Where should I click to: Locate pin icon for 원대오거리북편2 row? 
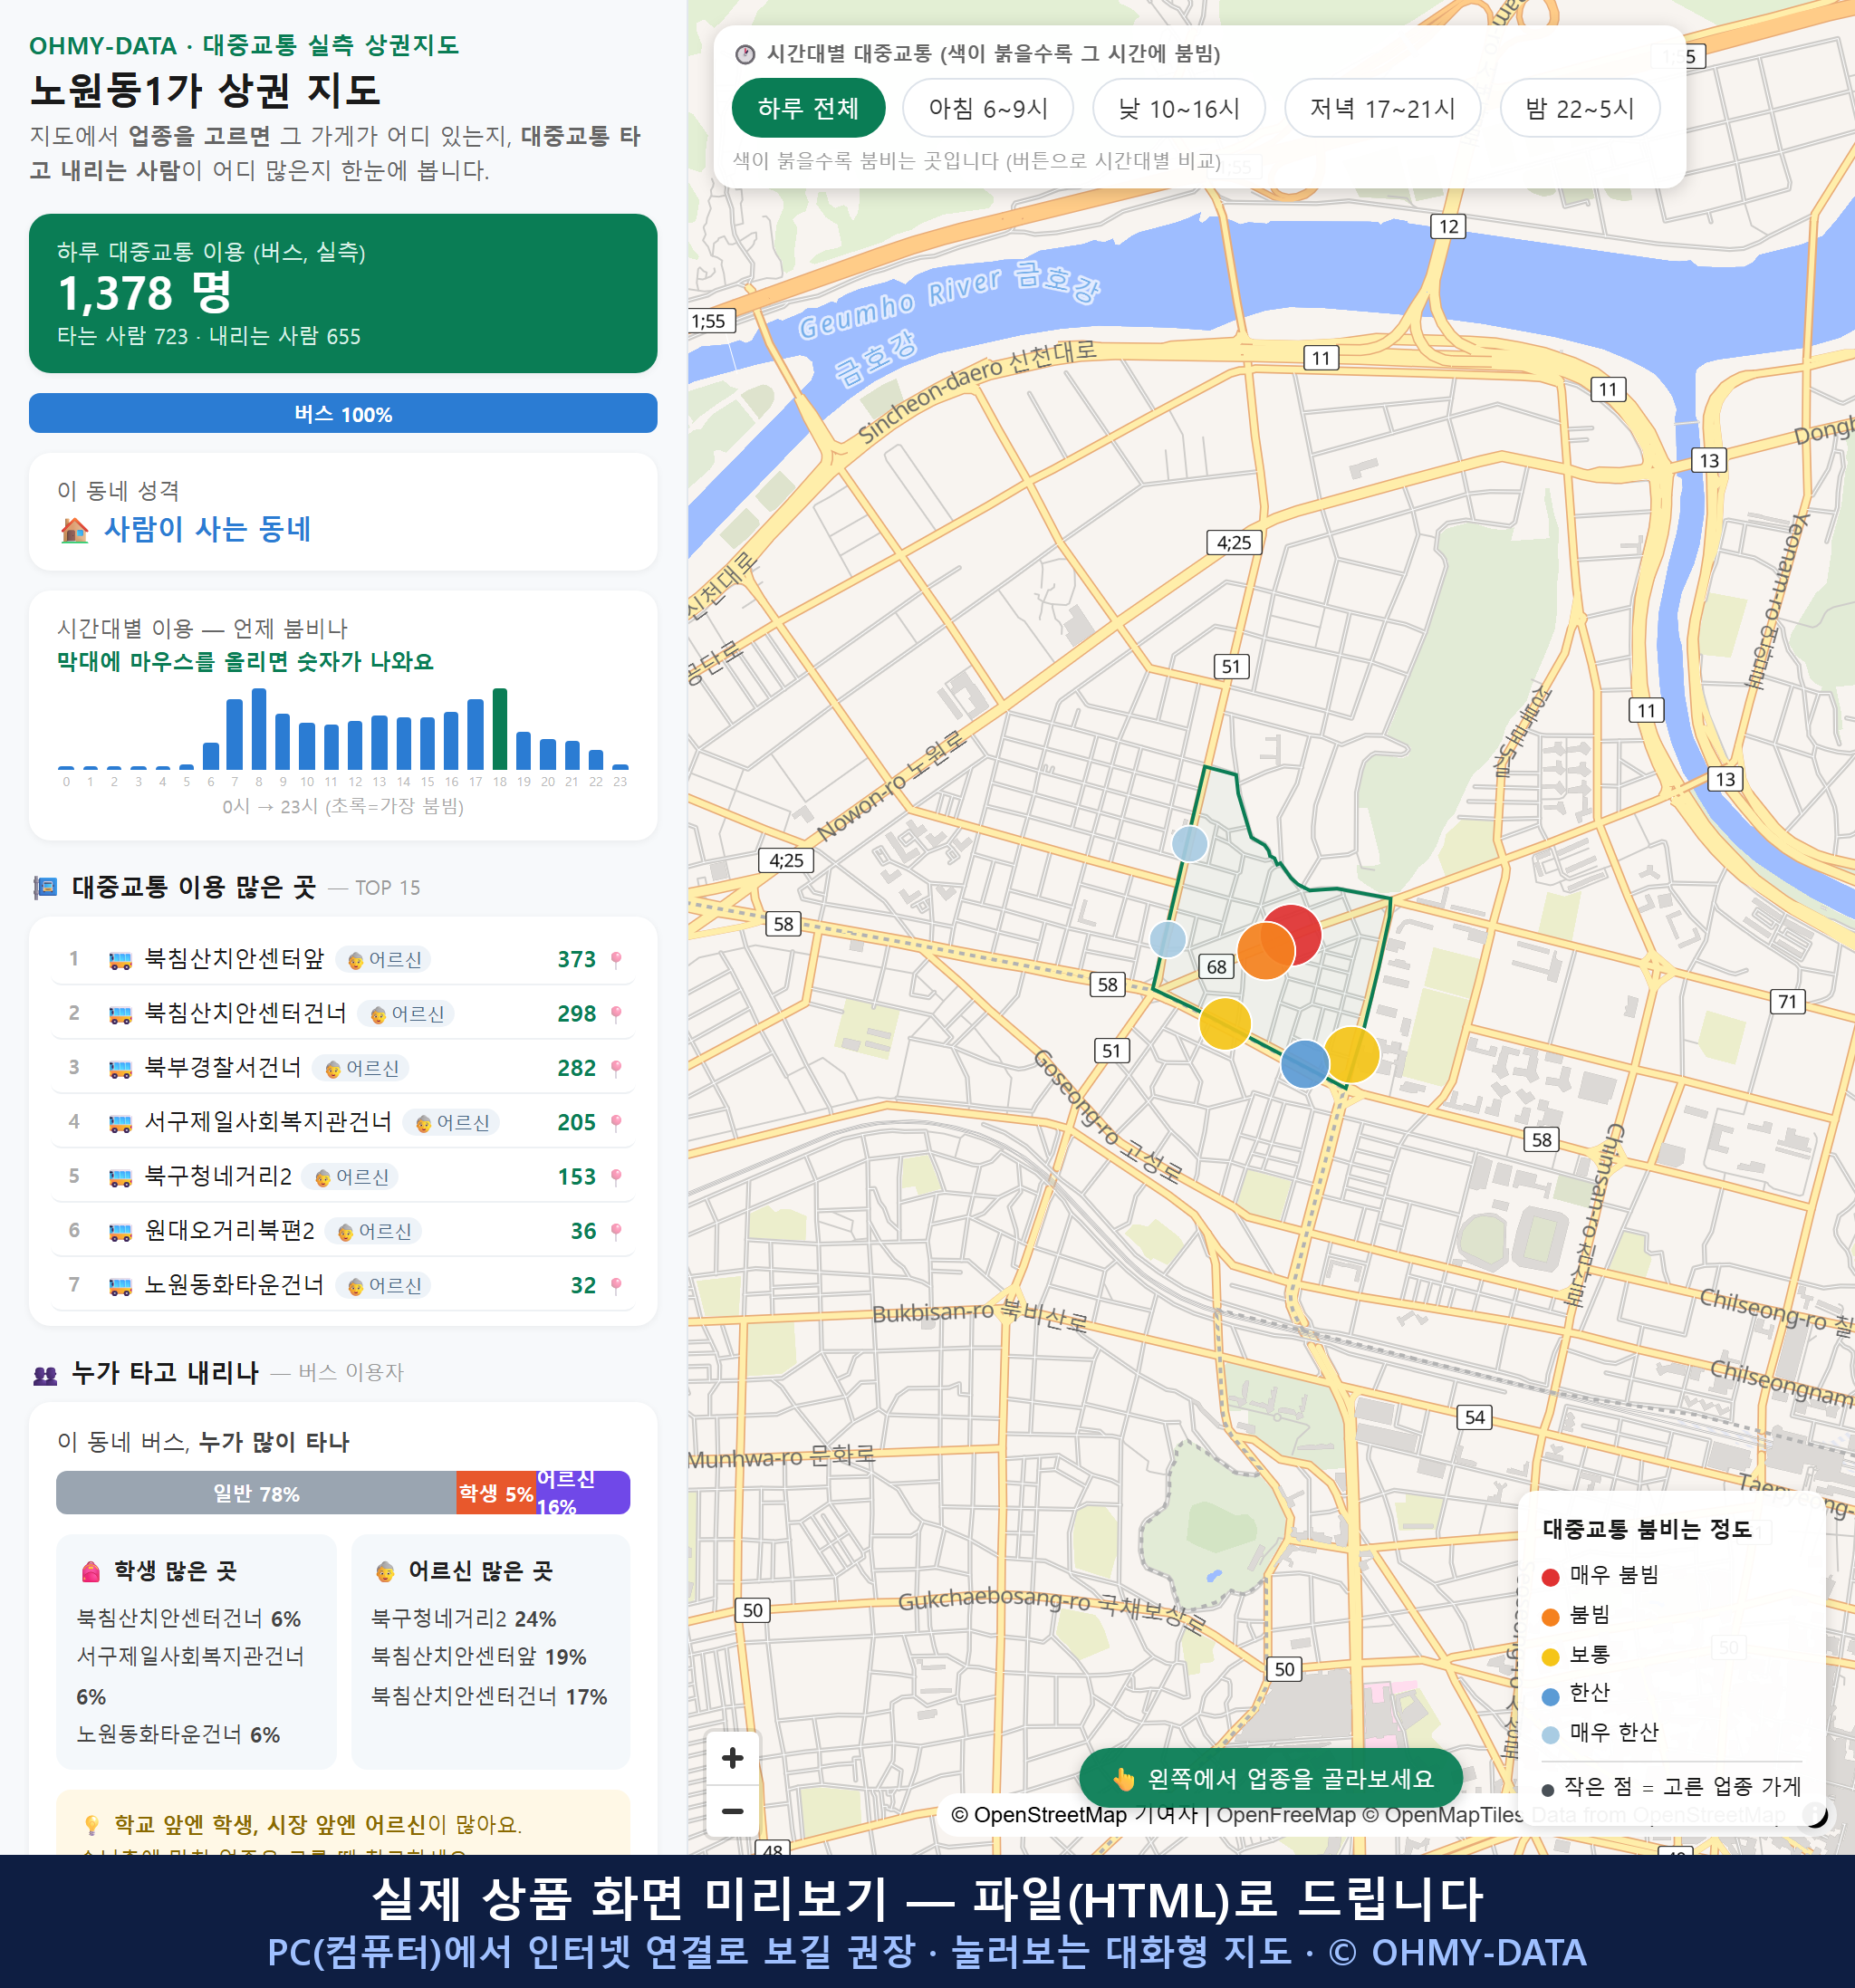pos(616,1231)
